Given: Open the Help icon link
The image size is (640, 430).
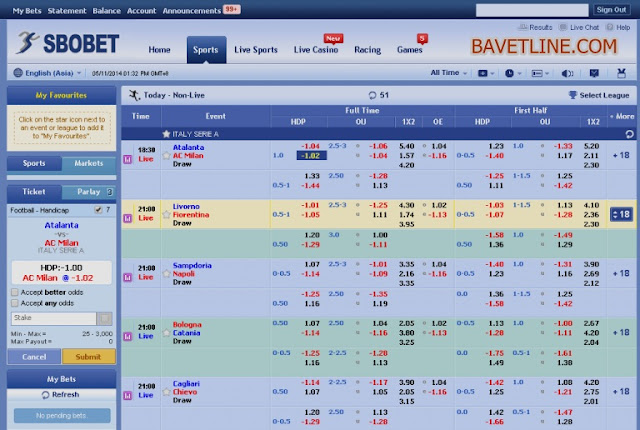Looking at the screenshot, I should [610, 27].
